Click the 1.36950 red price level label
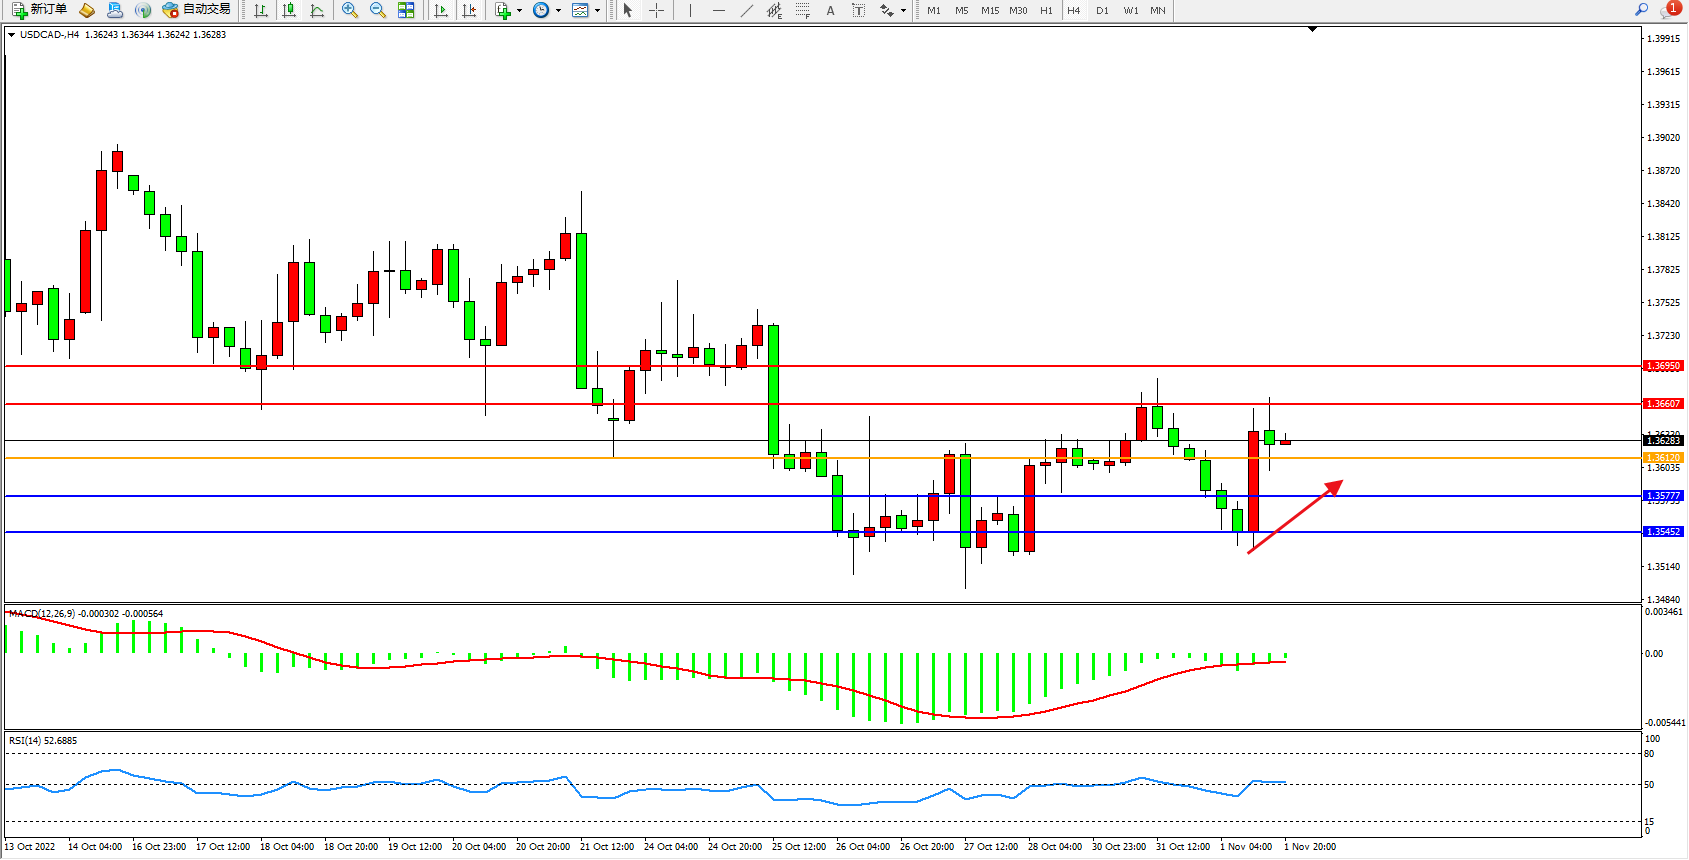 coord(1663,366)
